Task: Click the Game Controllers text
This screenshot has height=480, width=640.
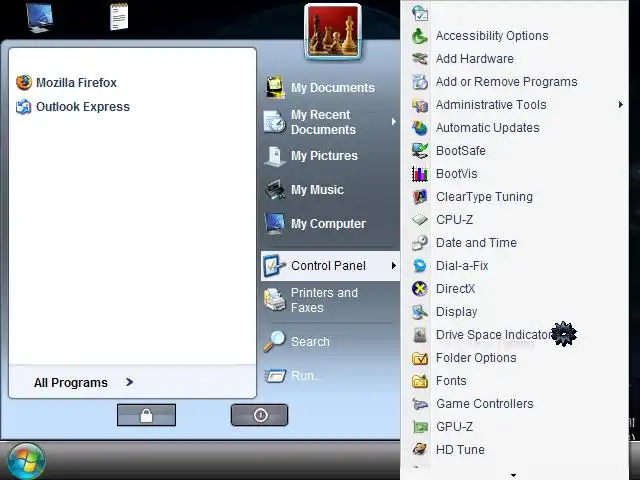Action: pos(484,404)
